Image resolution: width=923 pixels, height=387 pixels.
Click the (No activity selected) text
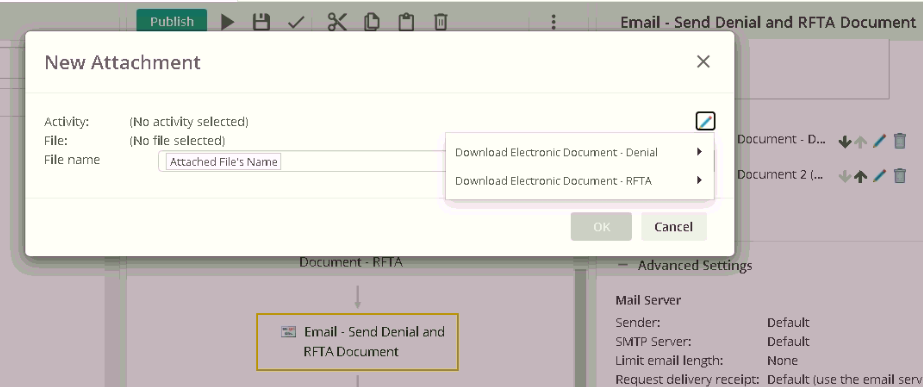point(189,122)
